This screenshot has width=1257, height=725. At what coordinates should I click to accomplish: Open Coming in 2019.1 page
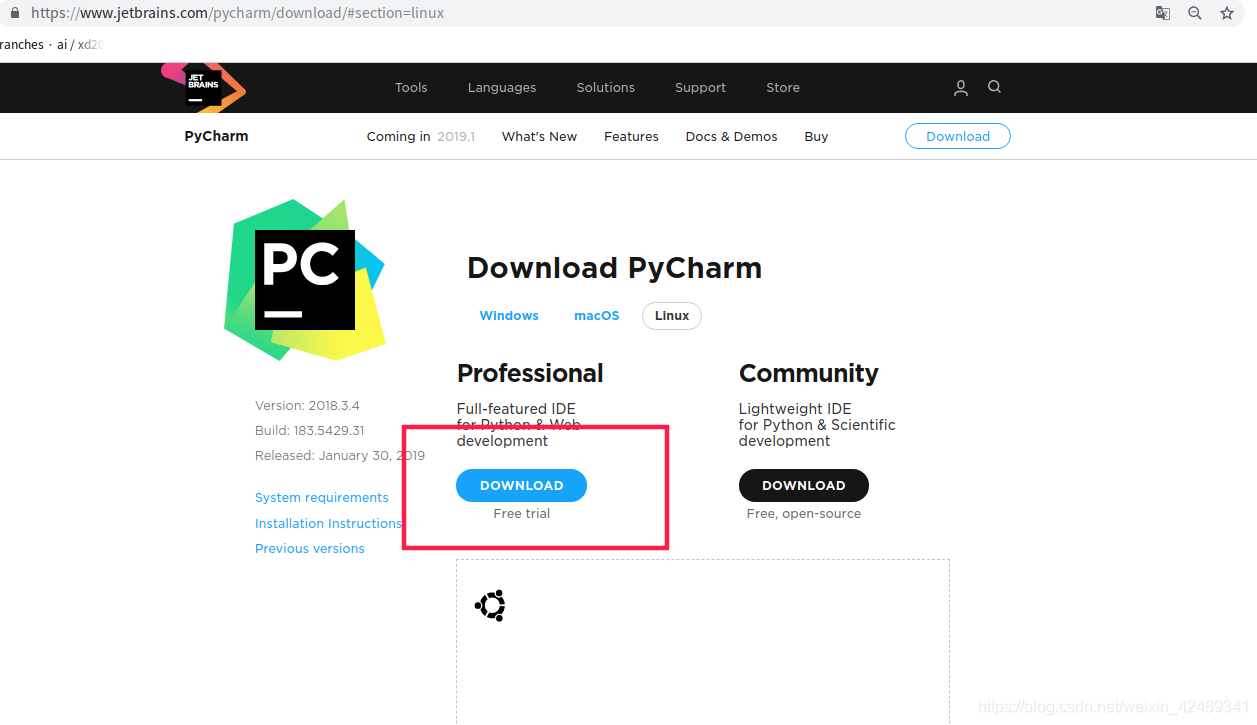pyautogui.click(x=421, y=137)
